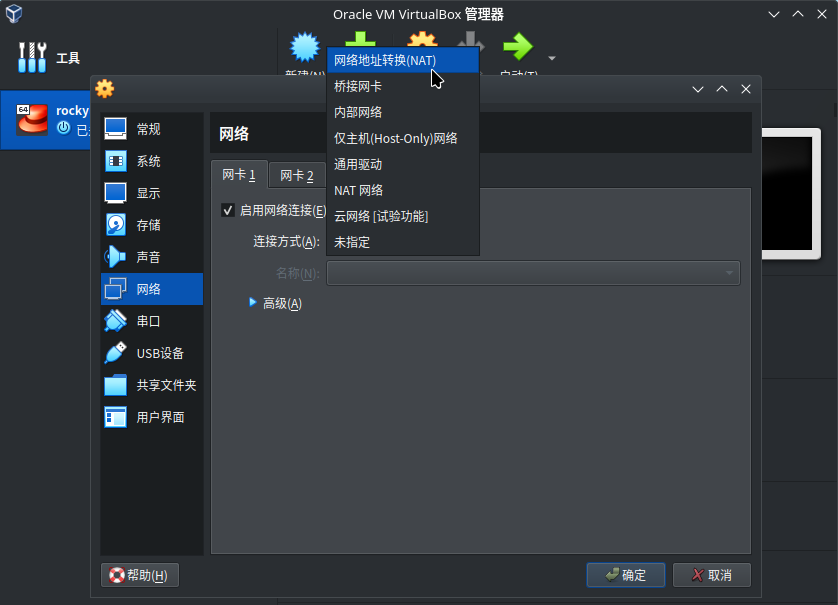Click the green 启动 (Start) arrow icon
838x605 pixels.
[518, 47]
